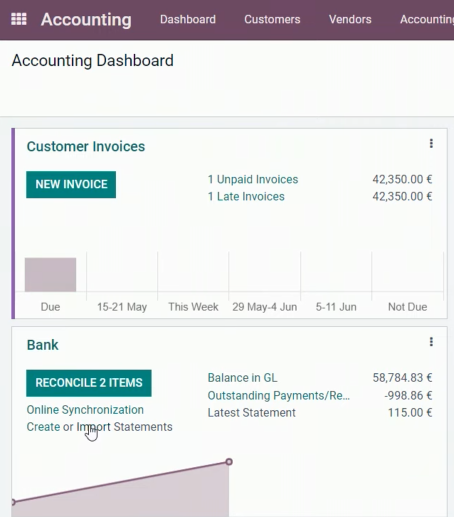Viewport: 454px width, 517px height.
Task: Expand the partially visible Accounting menu
Action: click(x=427, y=19)
